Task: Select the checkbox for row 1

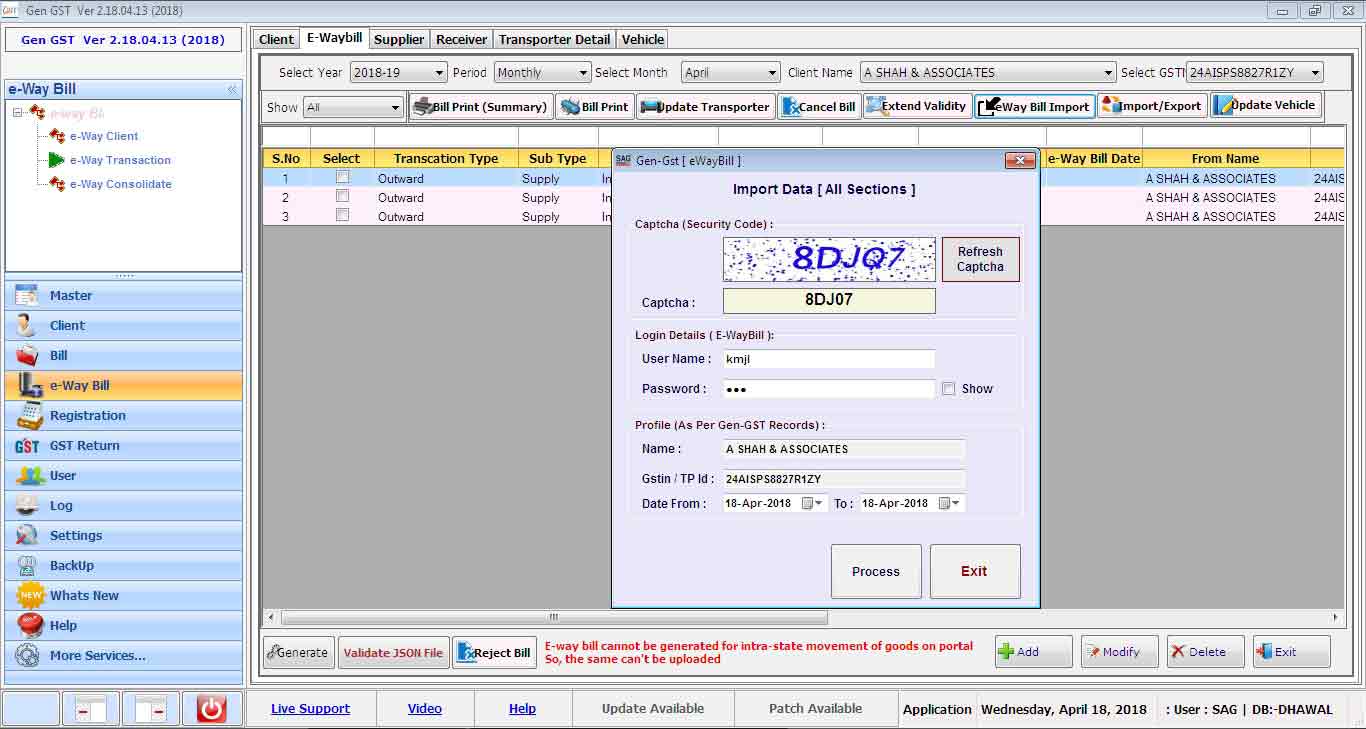Action: (342, 178)
